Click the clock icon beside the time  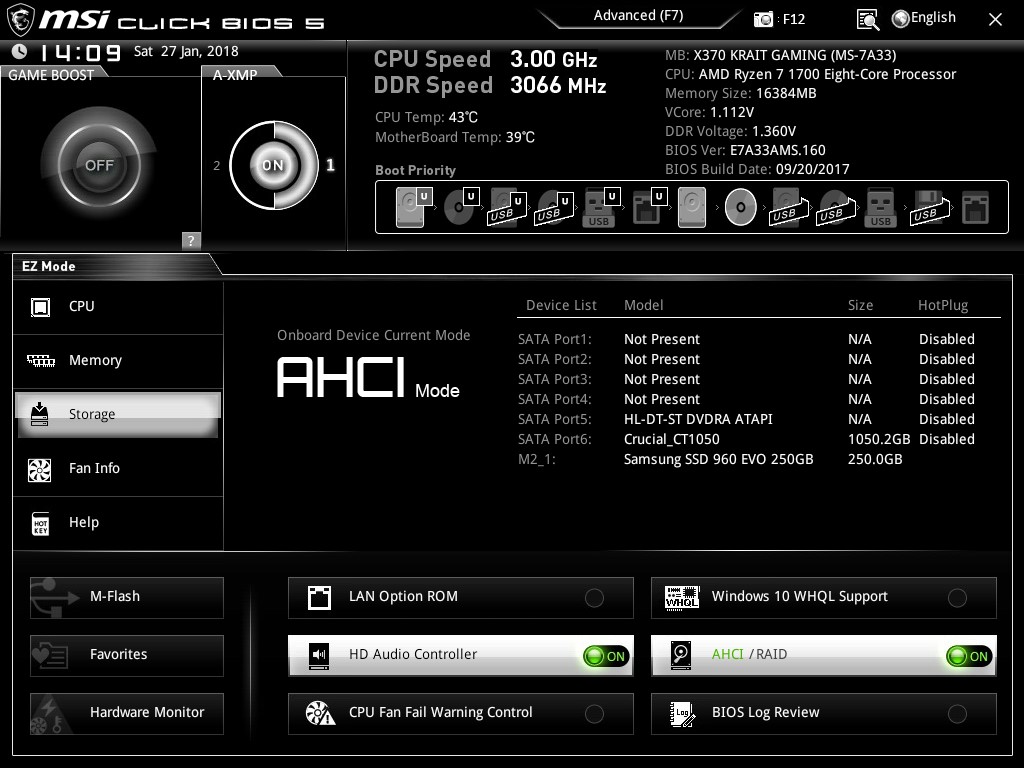pyautogui.click(x=20, y=51)
